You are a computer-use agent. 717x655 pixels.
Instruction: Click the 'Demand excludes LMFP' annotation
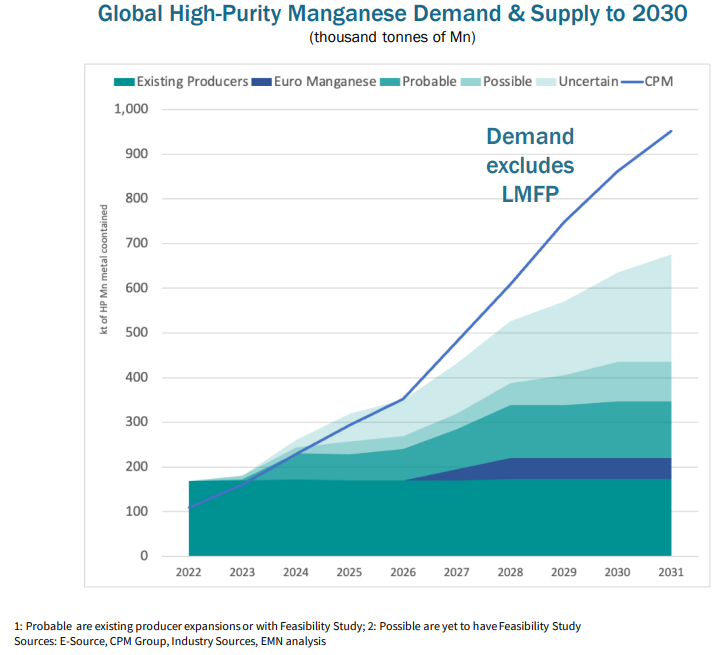[530, 165]
